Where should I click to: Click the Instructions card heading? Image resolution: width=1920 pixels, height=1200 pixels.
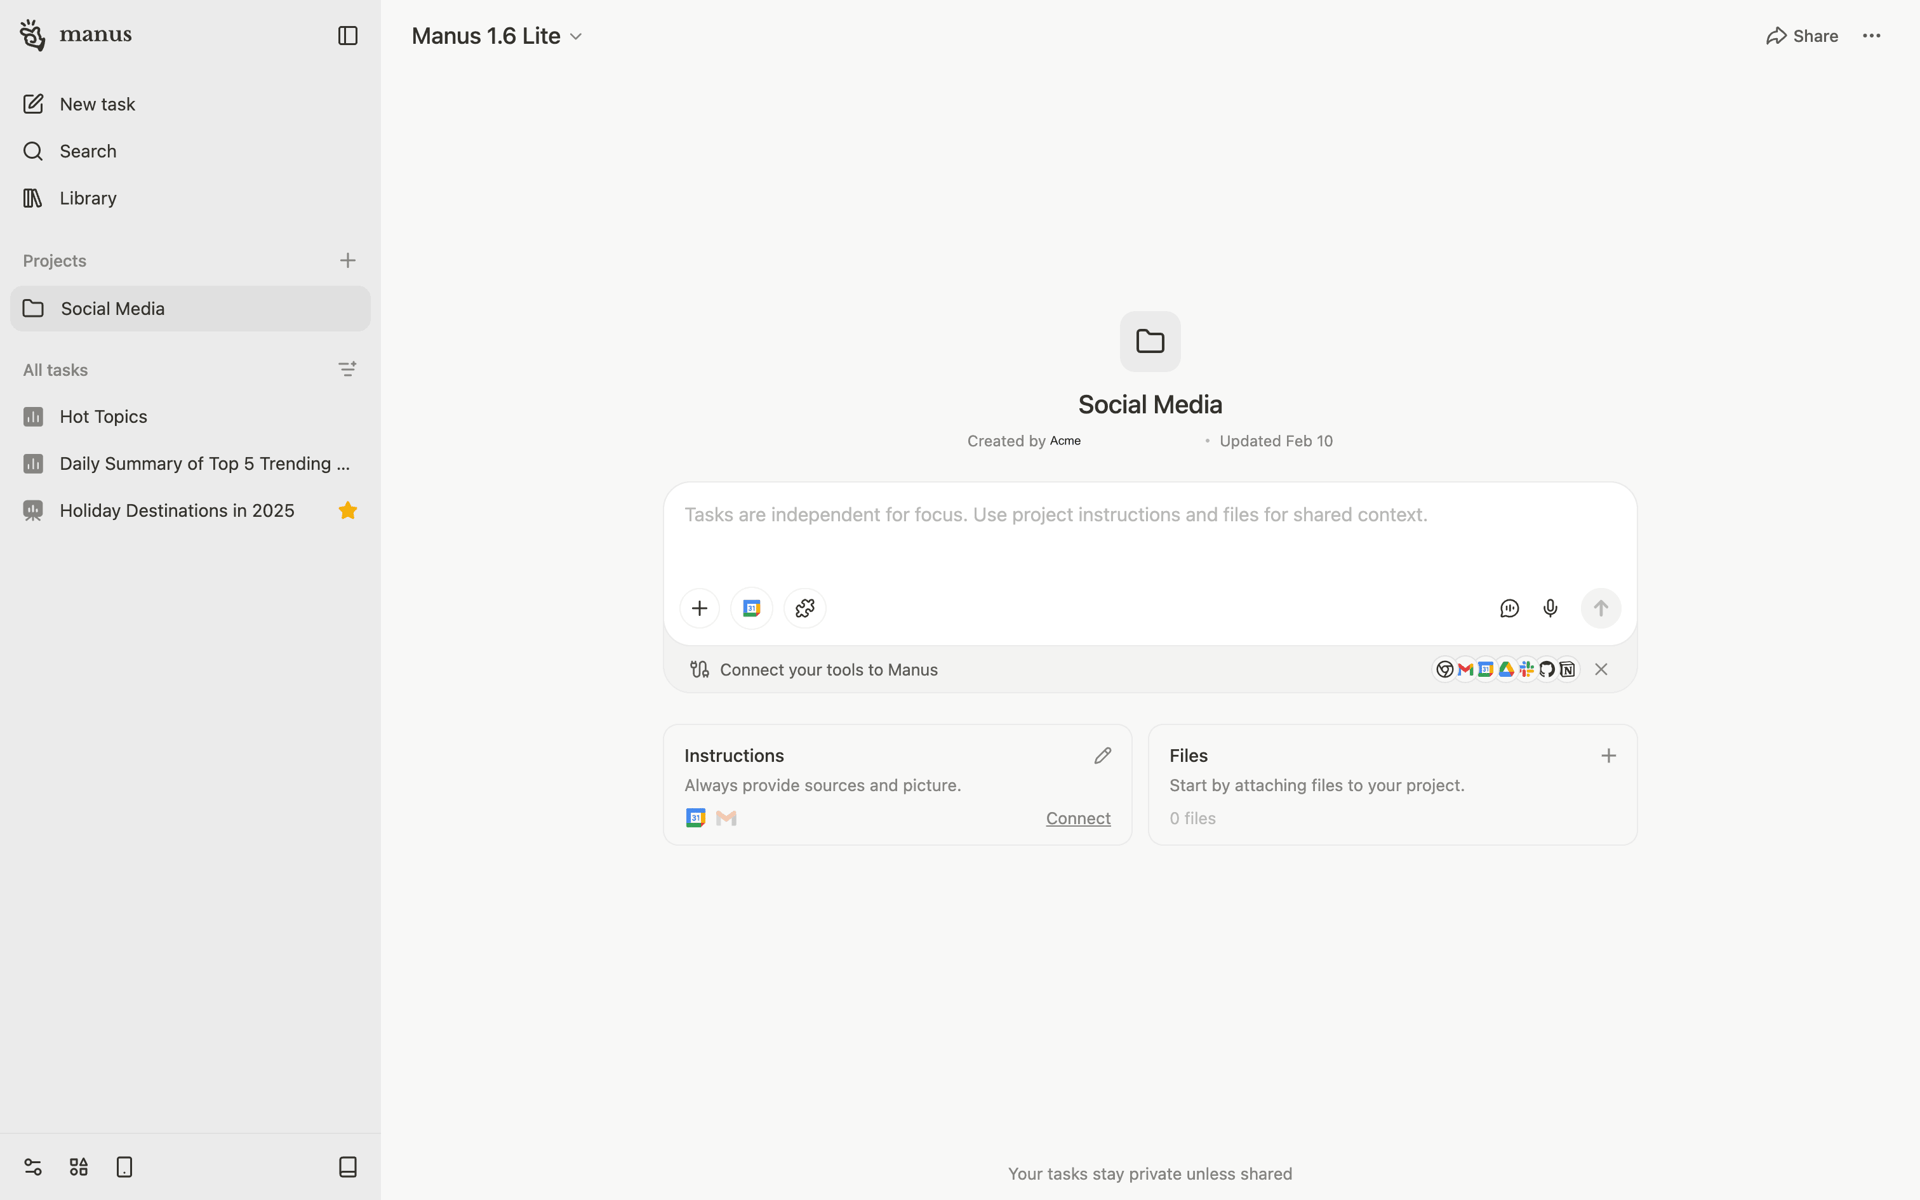734,756
